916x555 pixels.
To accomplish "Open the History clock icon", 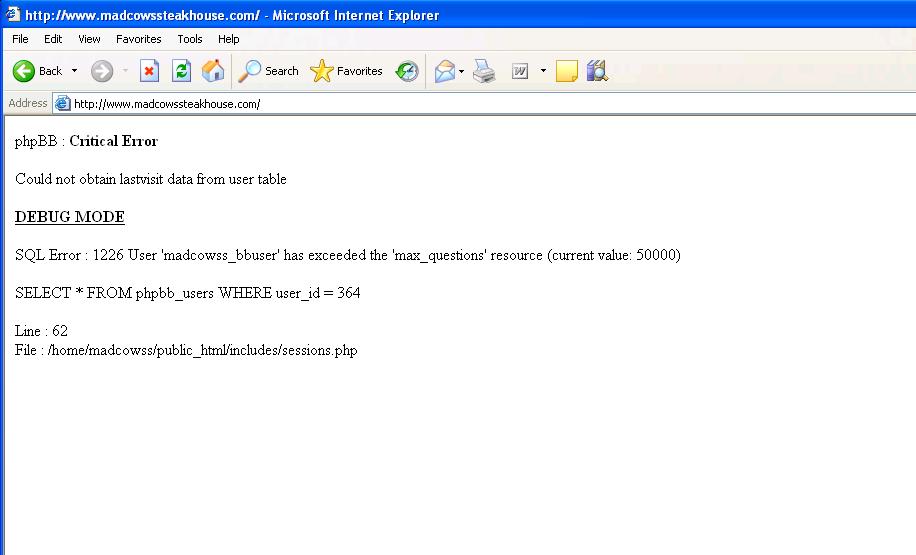I will tap(407, 71).
